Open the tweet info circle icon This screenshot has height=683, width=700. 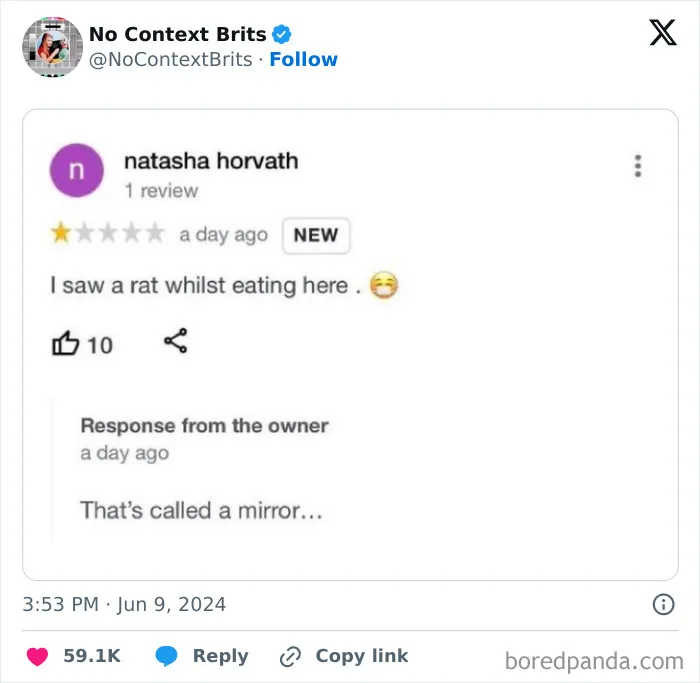coord(663,604)
